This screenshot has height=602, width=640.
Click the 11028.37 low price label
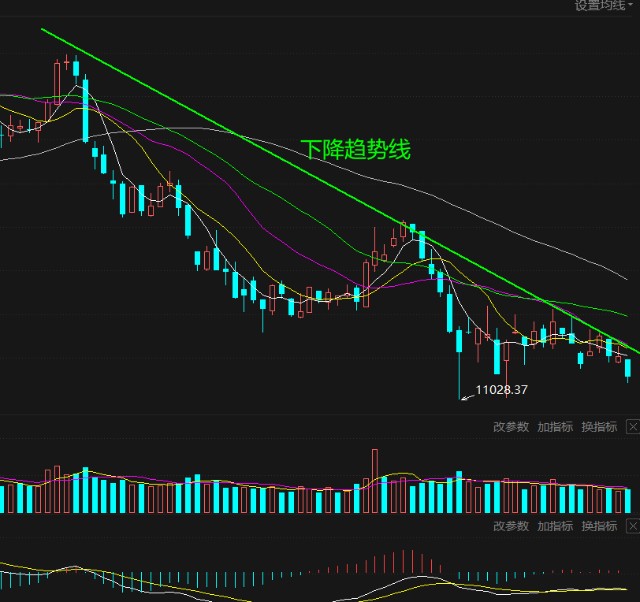tap(502, 390)
